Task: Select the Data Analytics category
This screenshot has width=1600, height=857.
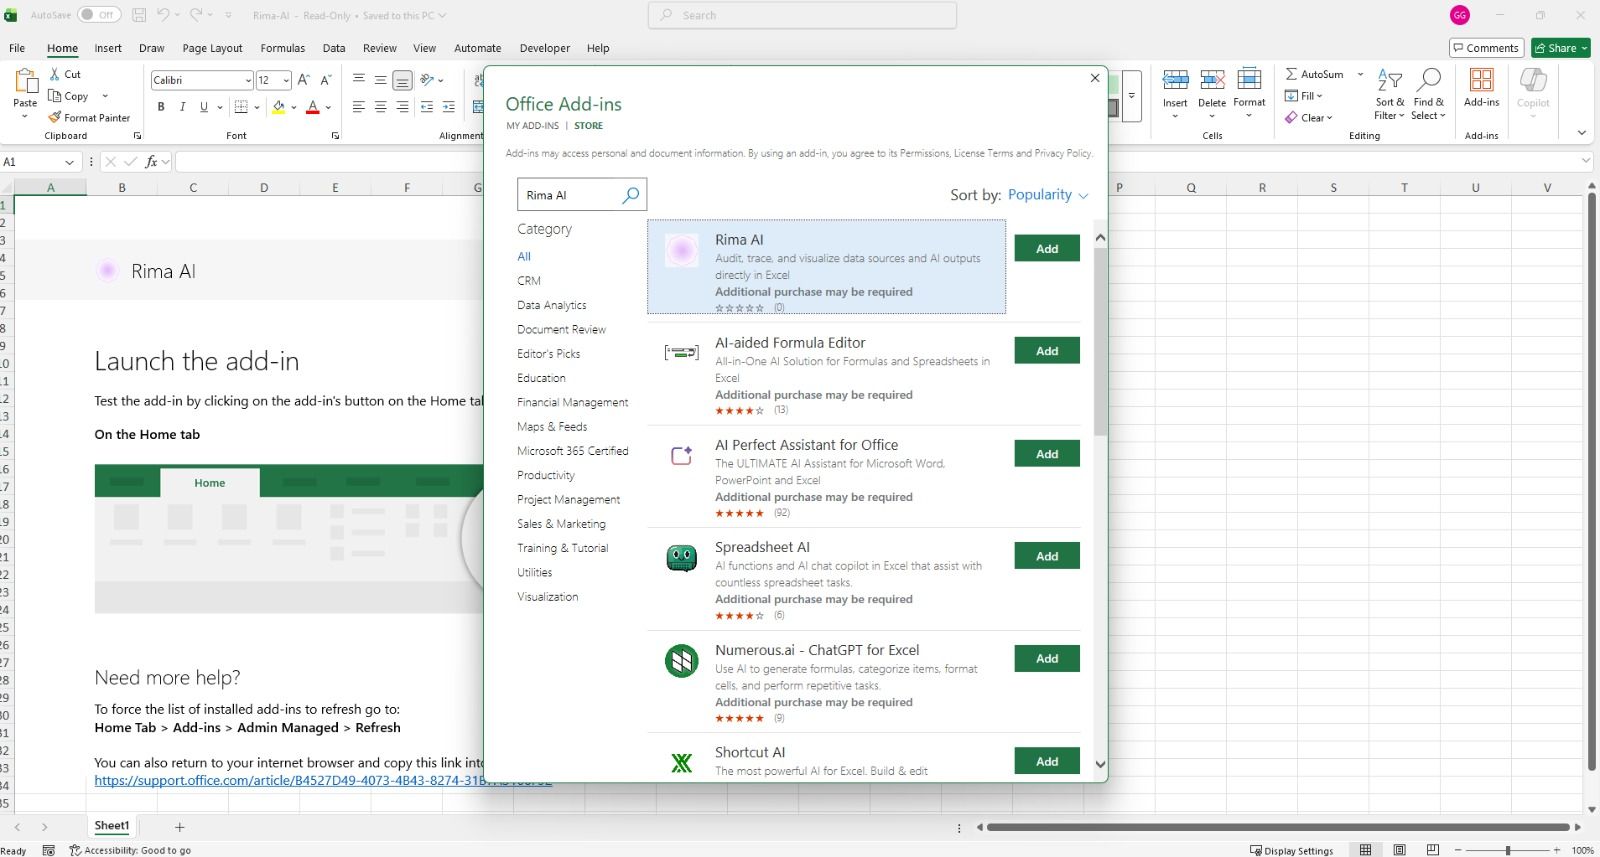Action: [x=552, y=305]
